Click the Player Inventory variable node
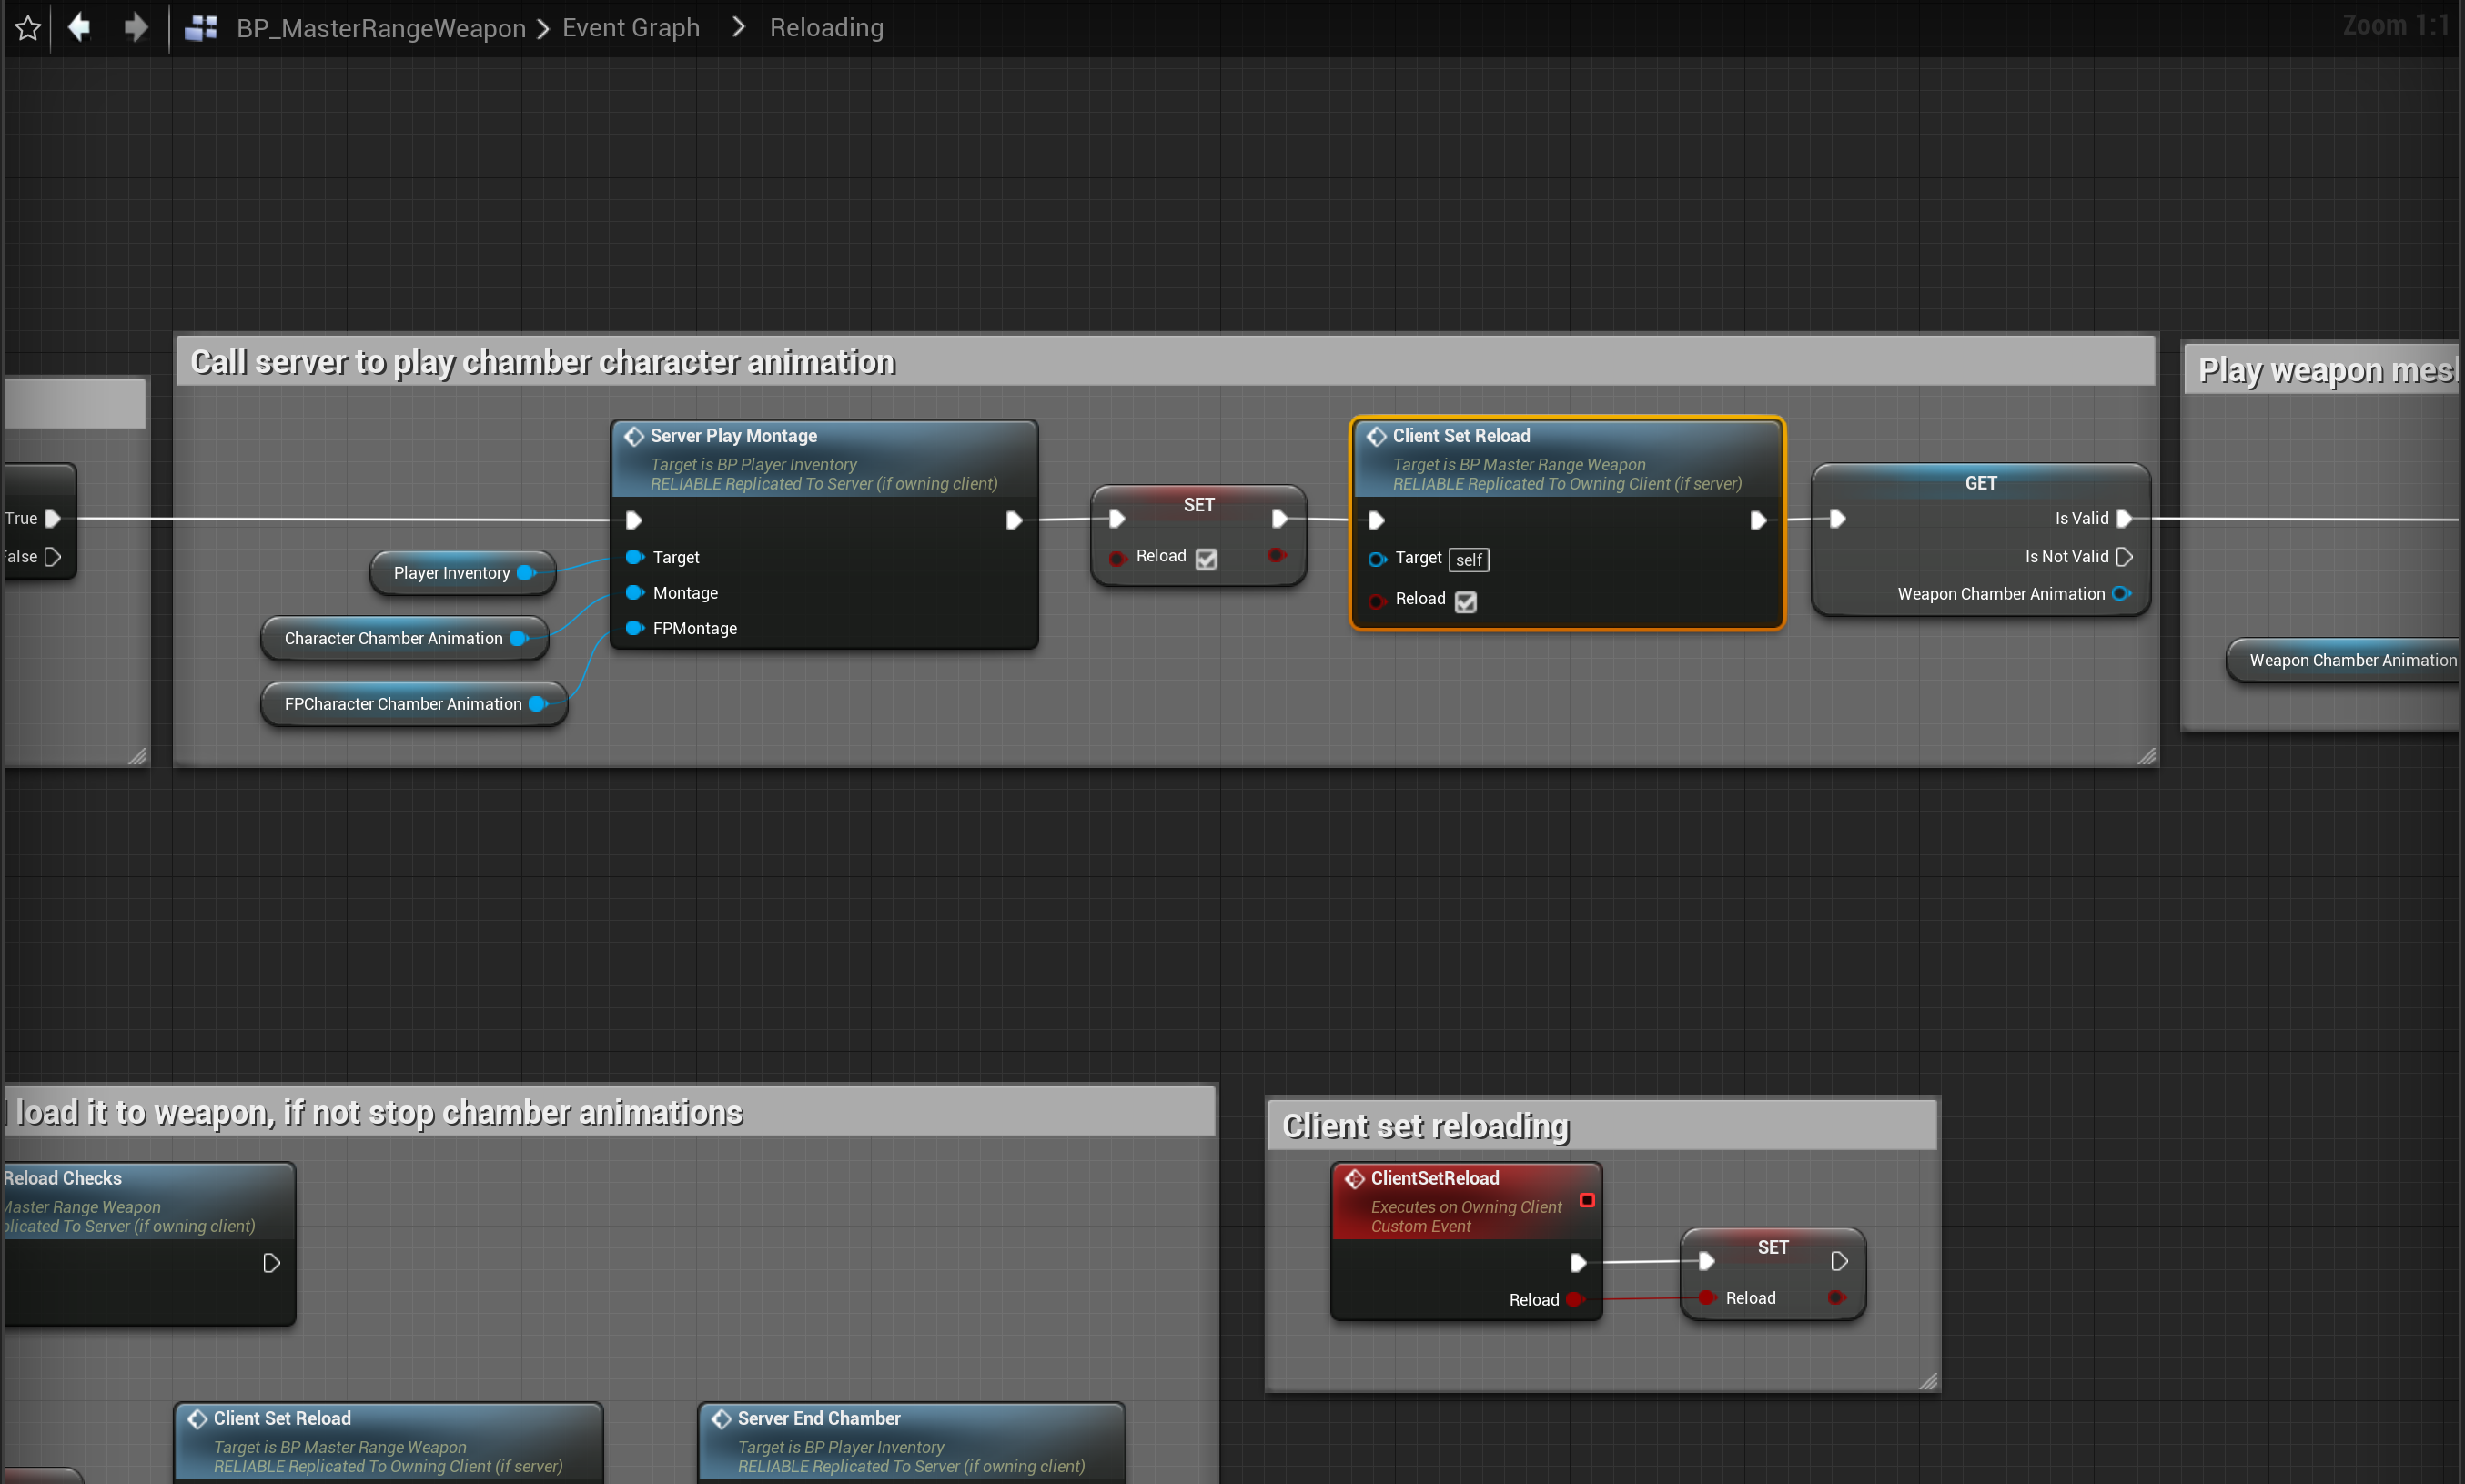The image size is (2465, 1484). [x=452, y=573]
